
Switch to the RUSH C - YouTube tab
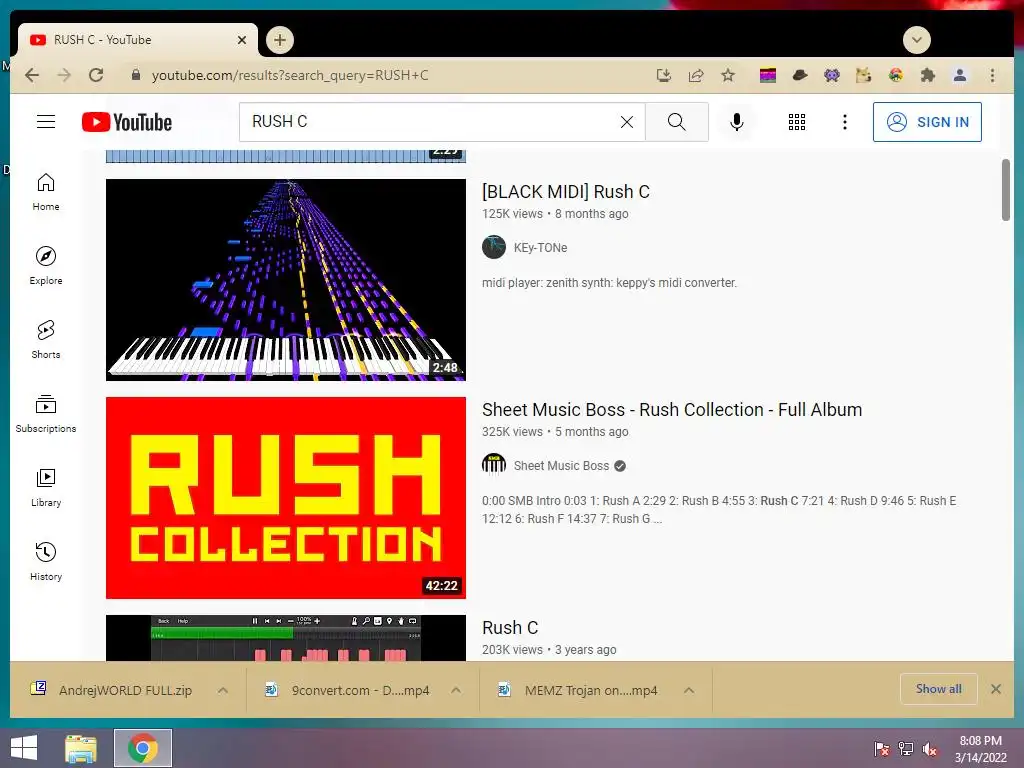137,40
